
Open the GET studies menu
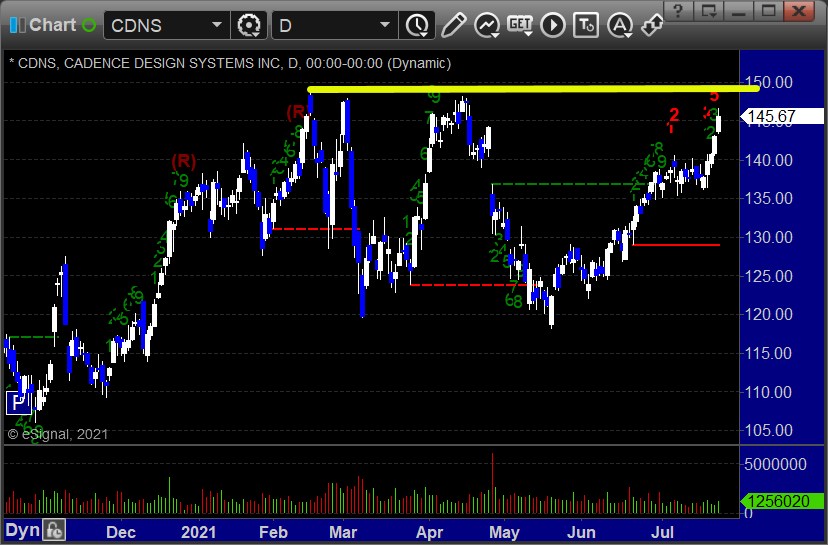[x=520, y=25]
